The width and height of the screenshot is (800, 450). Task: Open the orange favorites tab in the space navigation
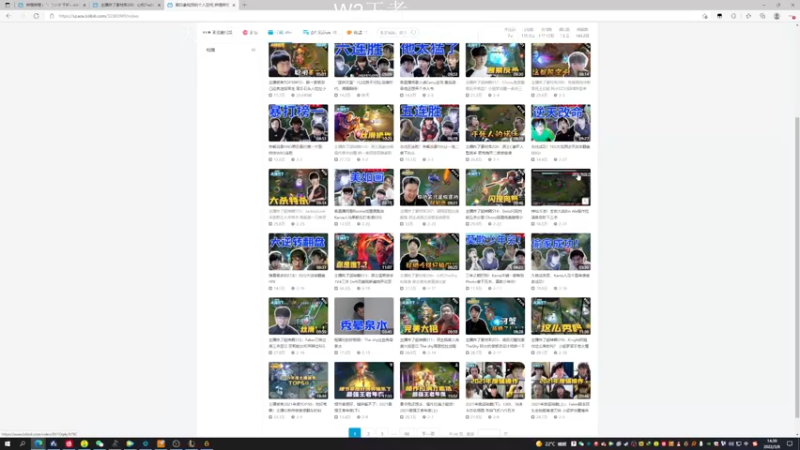pos(357,32)
